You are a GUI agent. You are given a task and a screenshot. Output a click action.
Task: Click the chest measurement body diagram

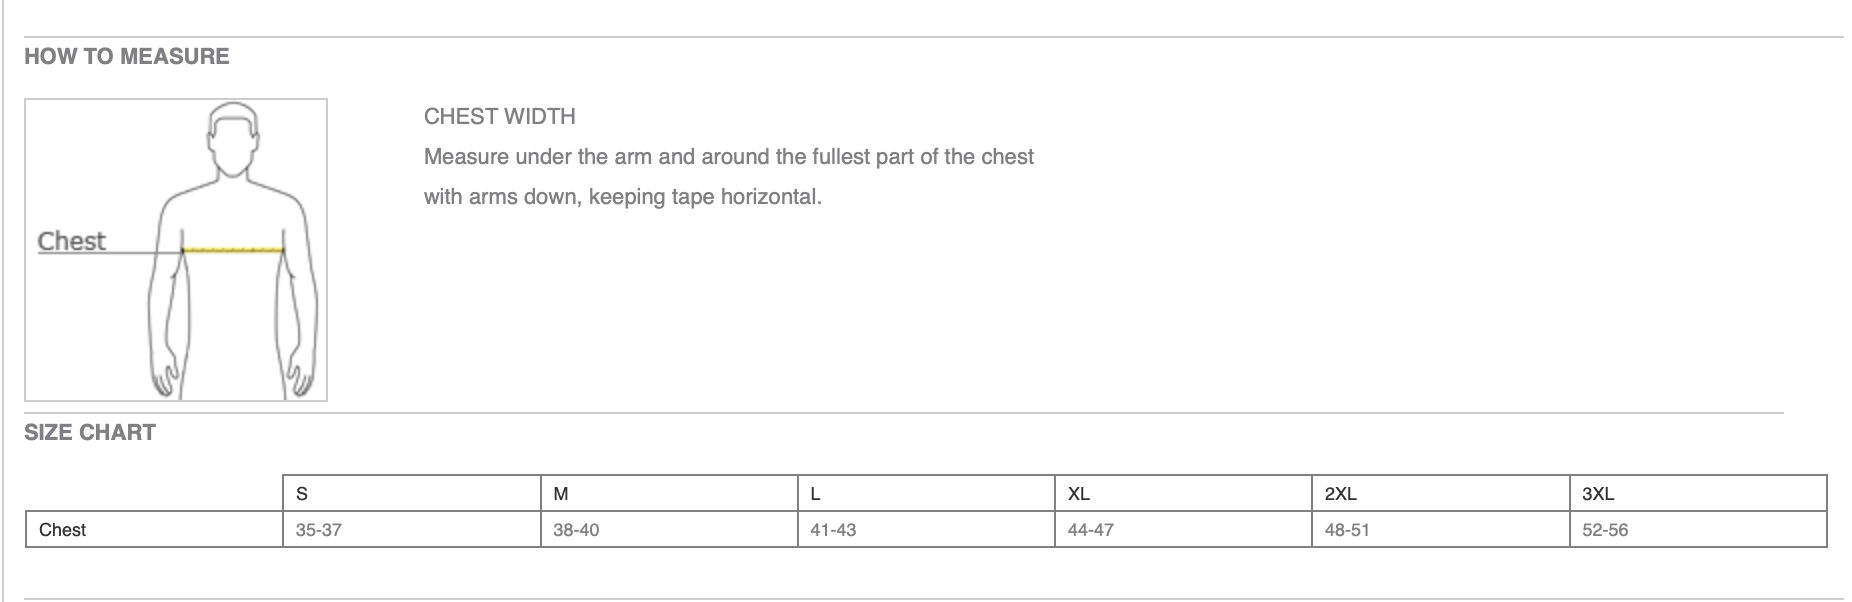[176, 250]
